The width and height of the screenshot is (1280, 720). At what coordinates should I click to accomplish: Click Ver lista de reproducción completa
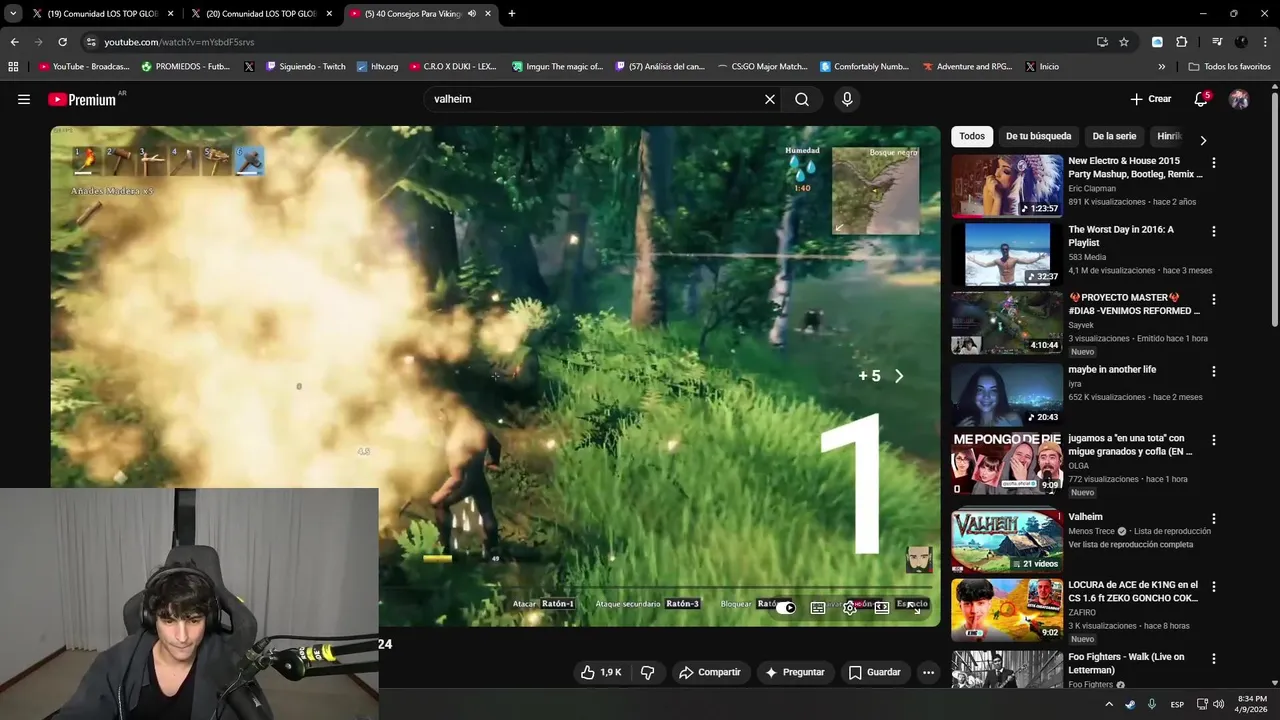click(x=1130, y=545)
